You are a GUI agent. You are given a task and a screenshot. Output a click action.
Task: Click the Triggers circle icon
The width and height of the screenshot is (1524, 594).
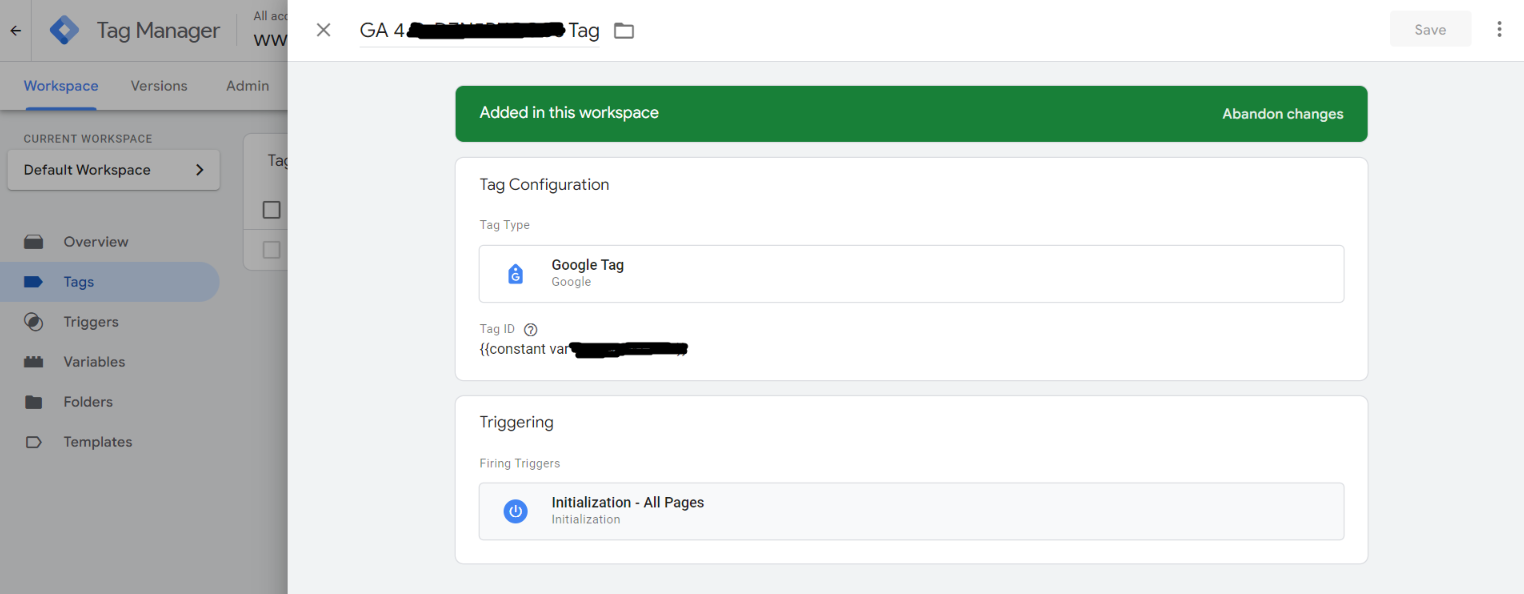(x=33, y=322)
